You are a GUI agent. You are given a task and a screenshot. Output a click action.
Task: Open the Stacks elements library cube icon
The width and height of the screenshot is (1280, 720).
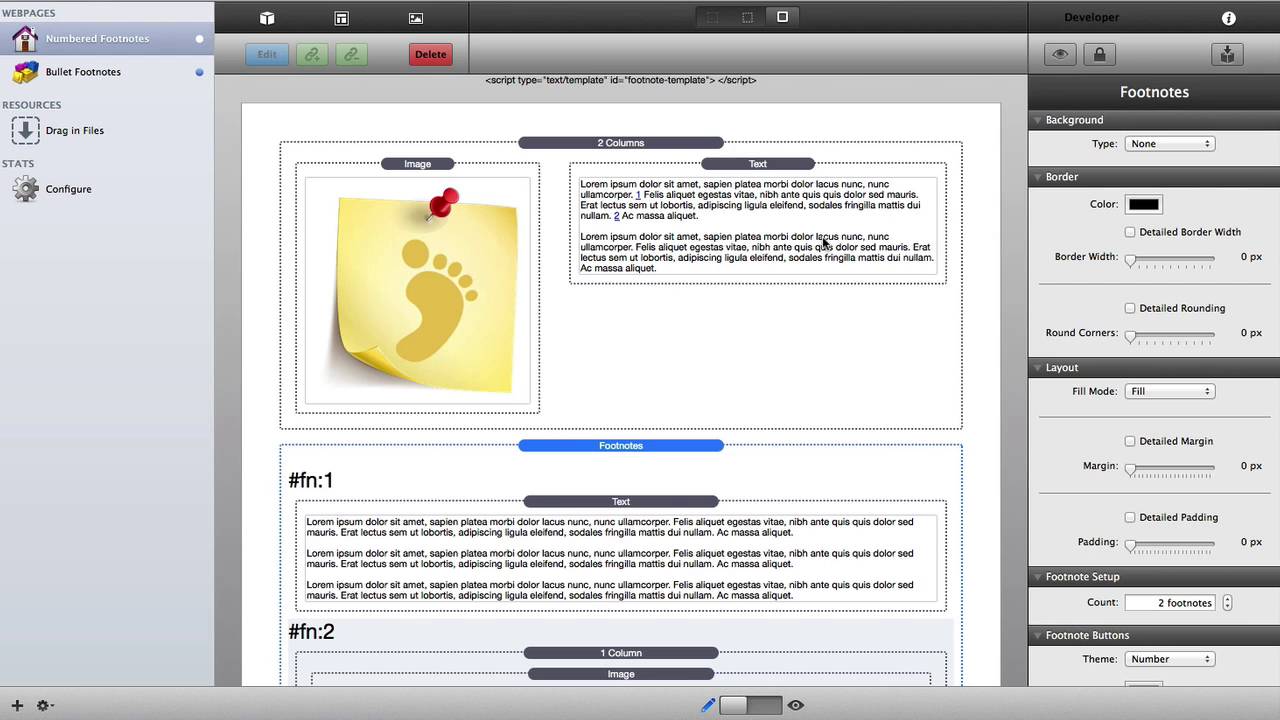(x=267, y=18)
